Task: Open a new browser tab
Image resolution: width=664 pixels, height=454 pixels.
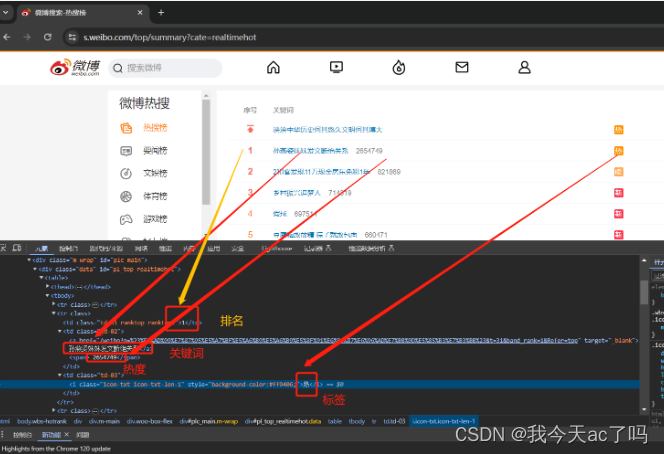Action: pyautogui.click(x=161, y=13)
